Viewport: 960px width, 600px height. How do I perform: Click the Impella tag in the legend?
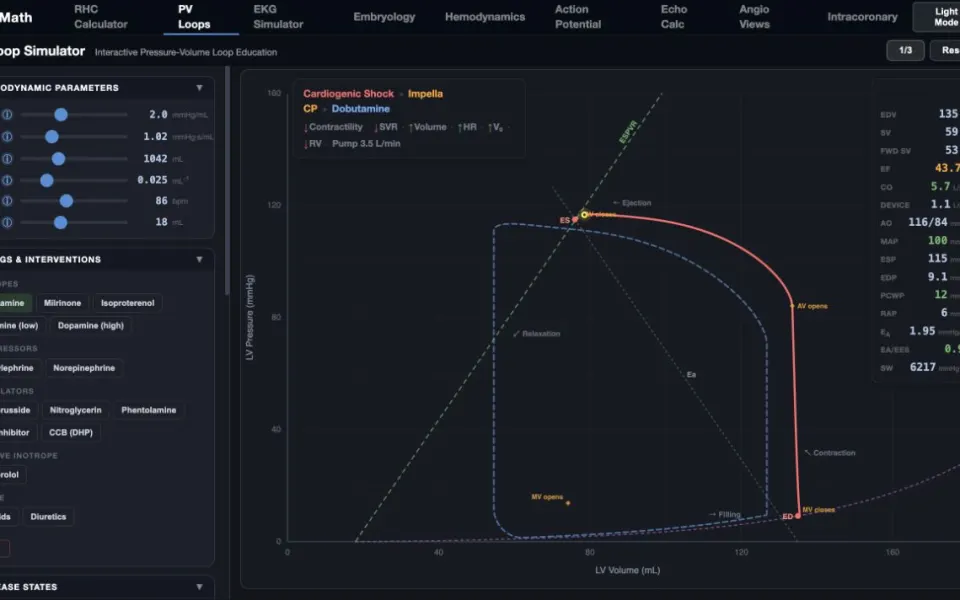(426, 94)
